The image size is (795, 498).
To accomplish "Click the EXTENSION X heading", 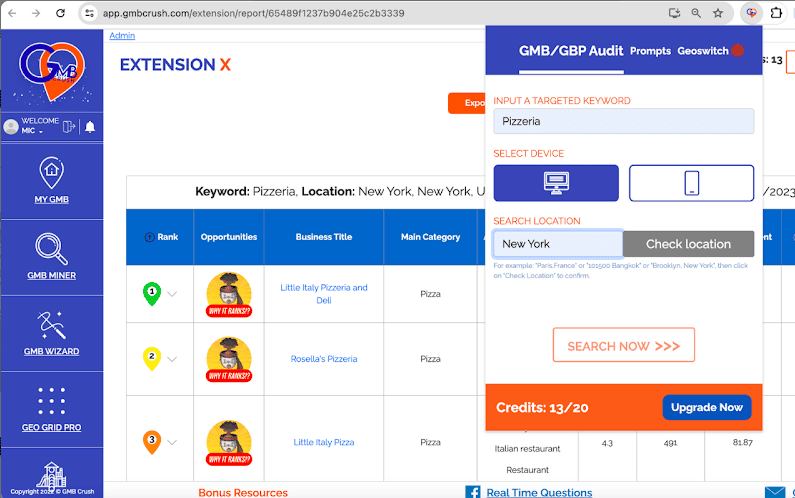I will pos(175,65).
